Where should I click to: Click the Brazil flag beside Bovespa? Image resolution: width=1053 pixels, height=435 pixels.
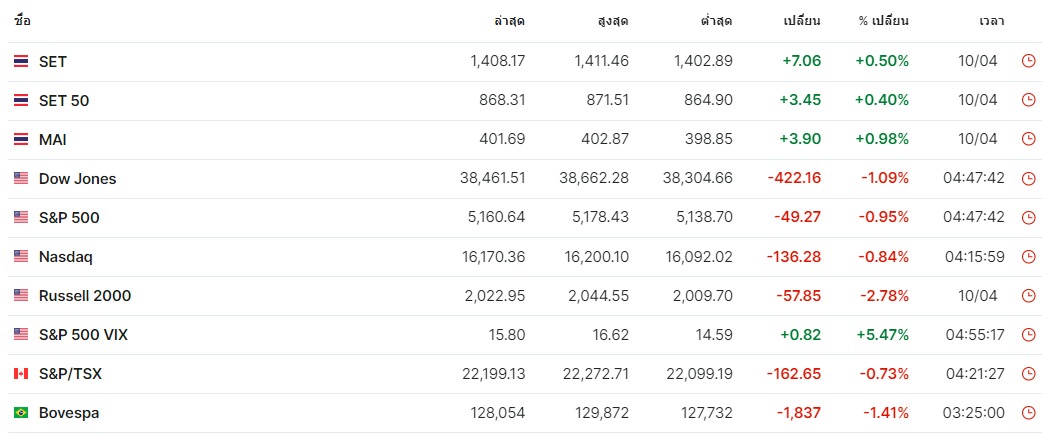coord(21,413)
